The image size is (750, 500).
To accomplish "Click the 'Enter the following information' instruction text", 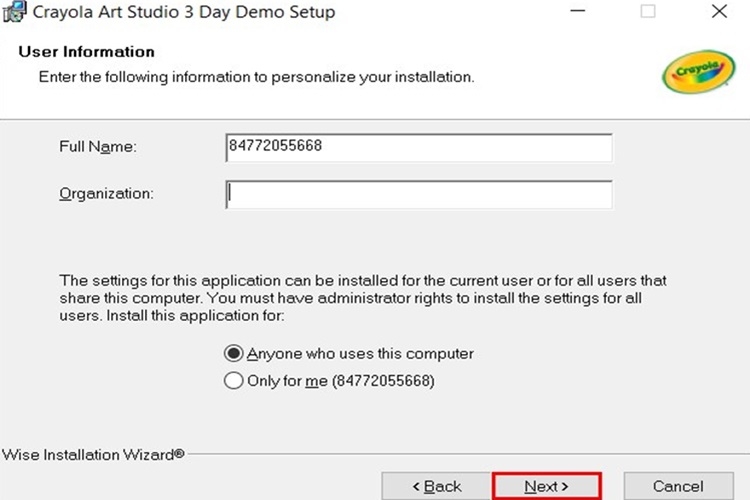I will 256,76.
